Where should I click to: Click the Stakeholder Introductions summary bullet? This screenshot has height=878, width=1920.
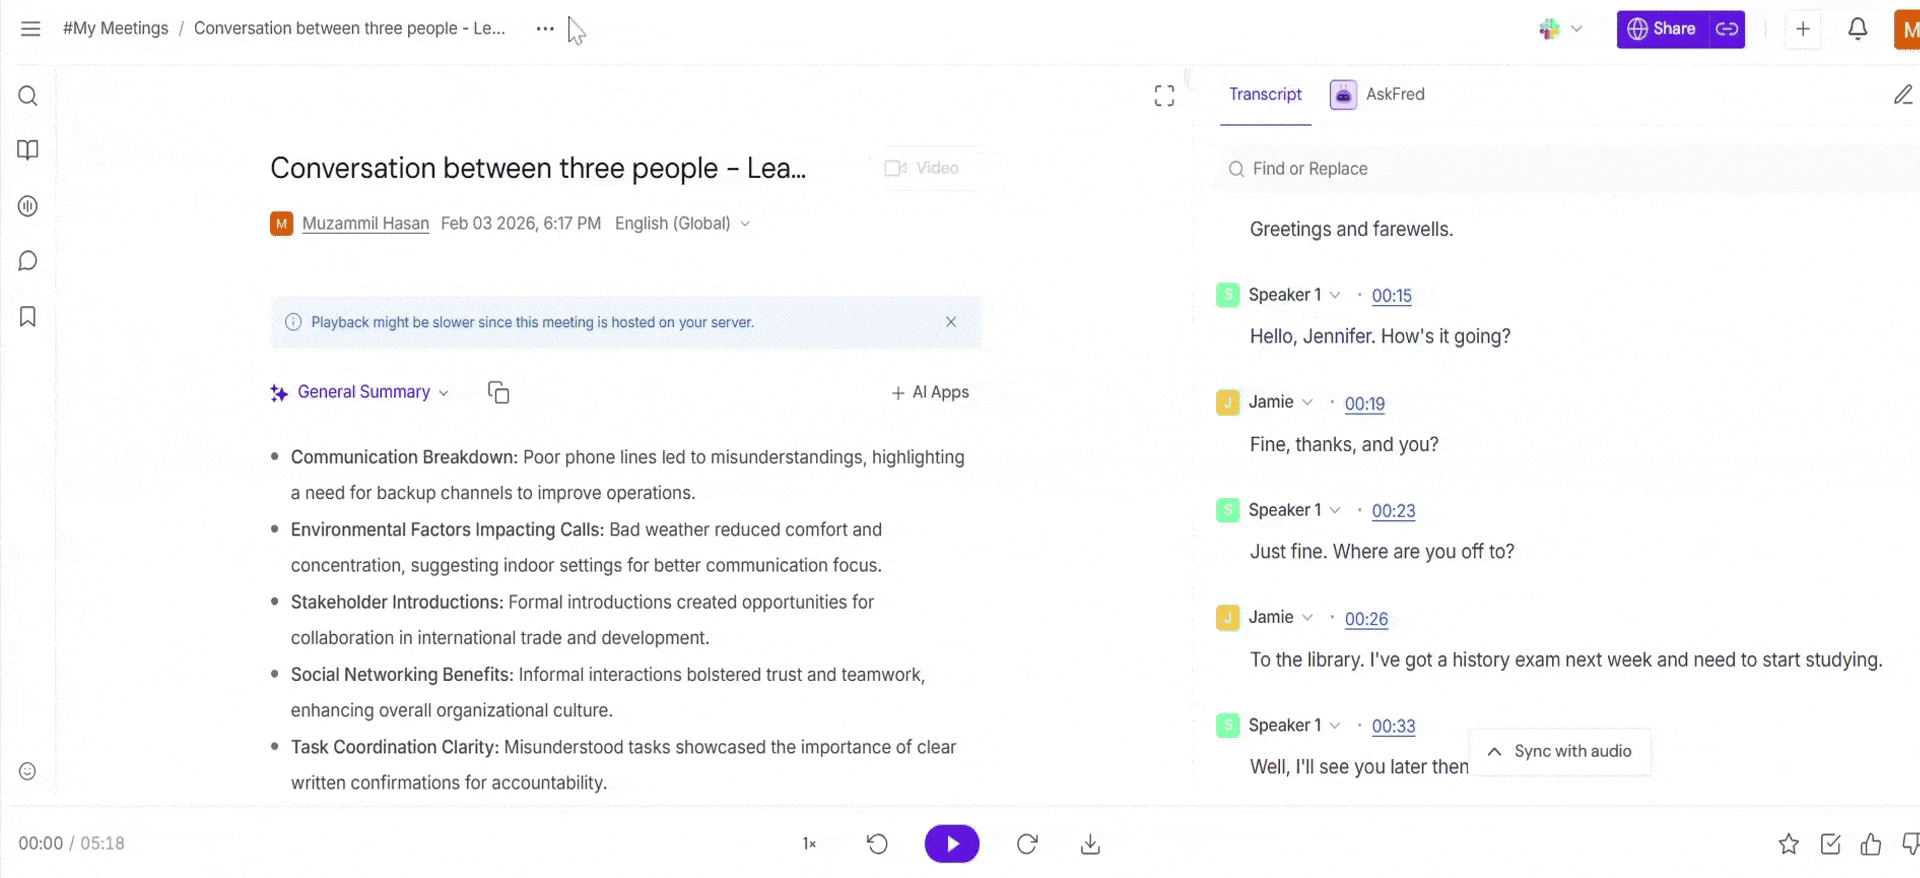(x=582, y=620)
